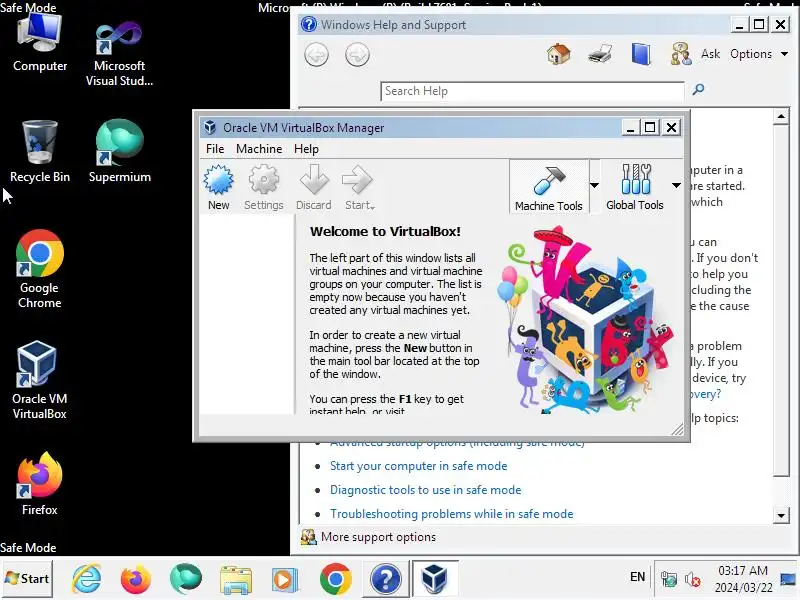
Task: Click the Help window scrollbar down arrow
Action: 781,515
